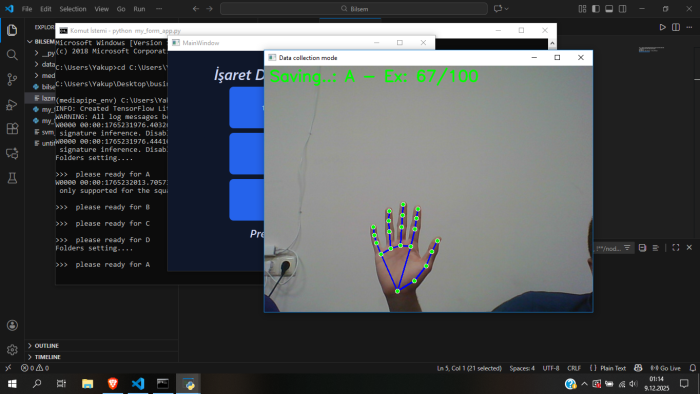Click the panel icon right of the filter box
Viewport: 700px width, 394px height.
click(642, 248)
